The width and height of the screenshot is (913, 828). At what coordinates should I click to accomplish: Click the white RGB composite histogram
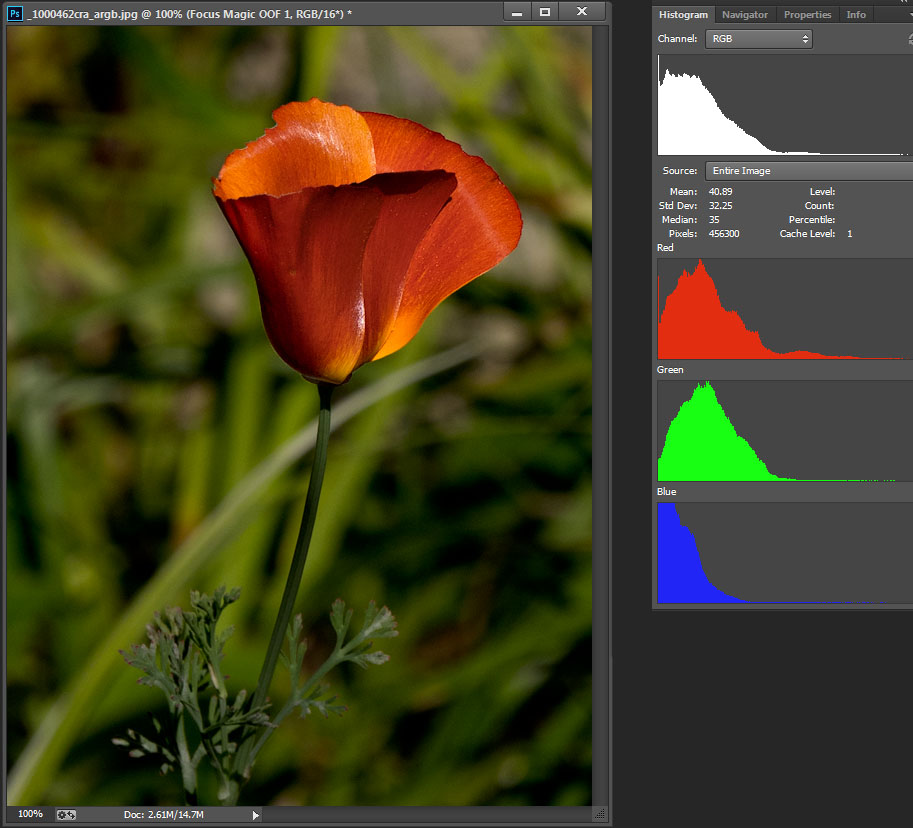pyautogui.click(x=785, y=105)
